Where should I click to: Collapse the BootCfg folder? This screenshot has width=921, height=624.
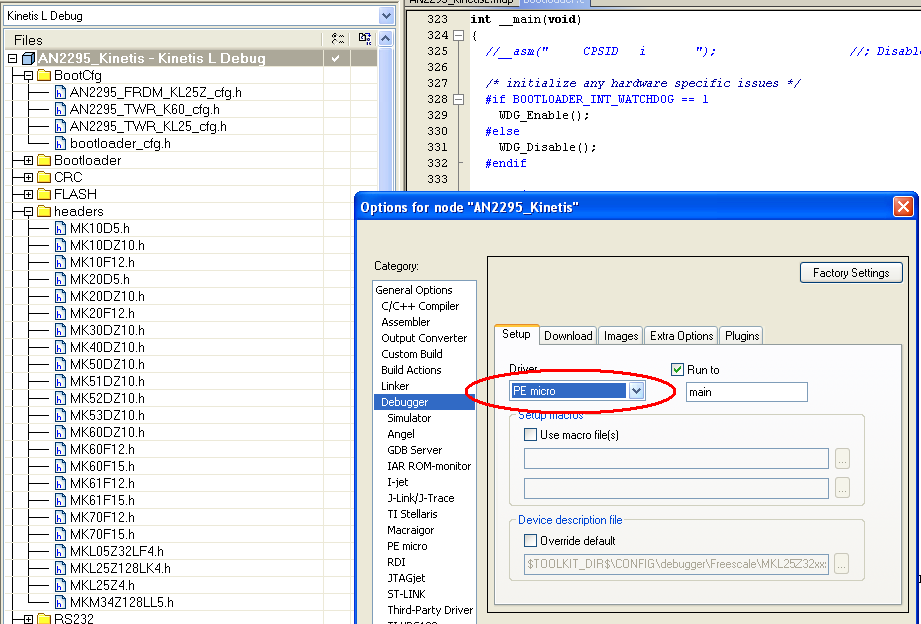28,75
